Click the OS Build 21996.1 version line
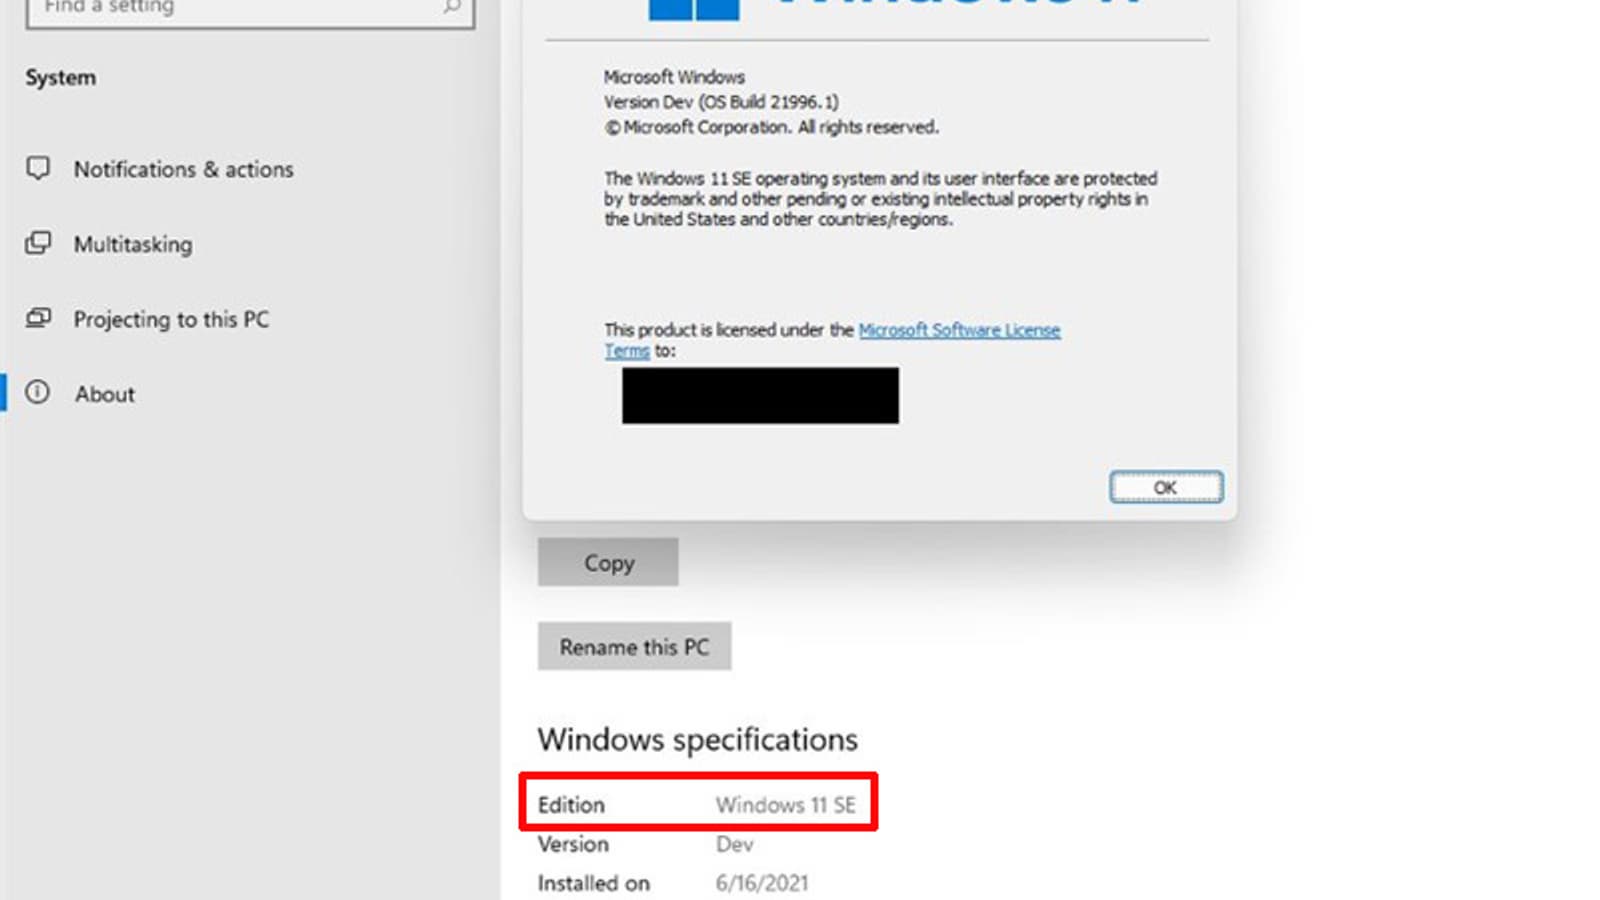 coord(721,102)
